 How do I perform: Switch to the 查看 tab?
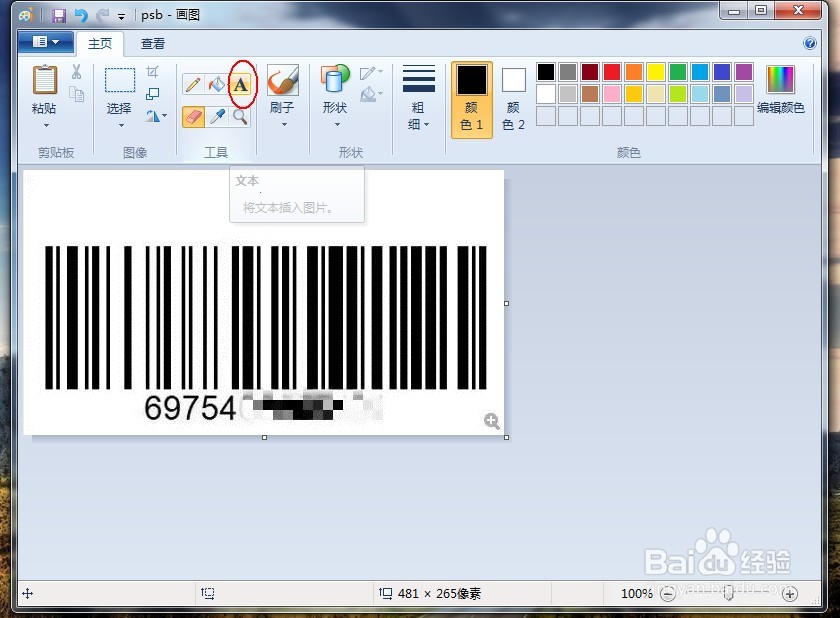pyautogui.click(x=153, y=44)
